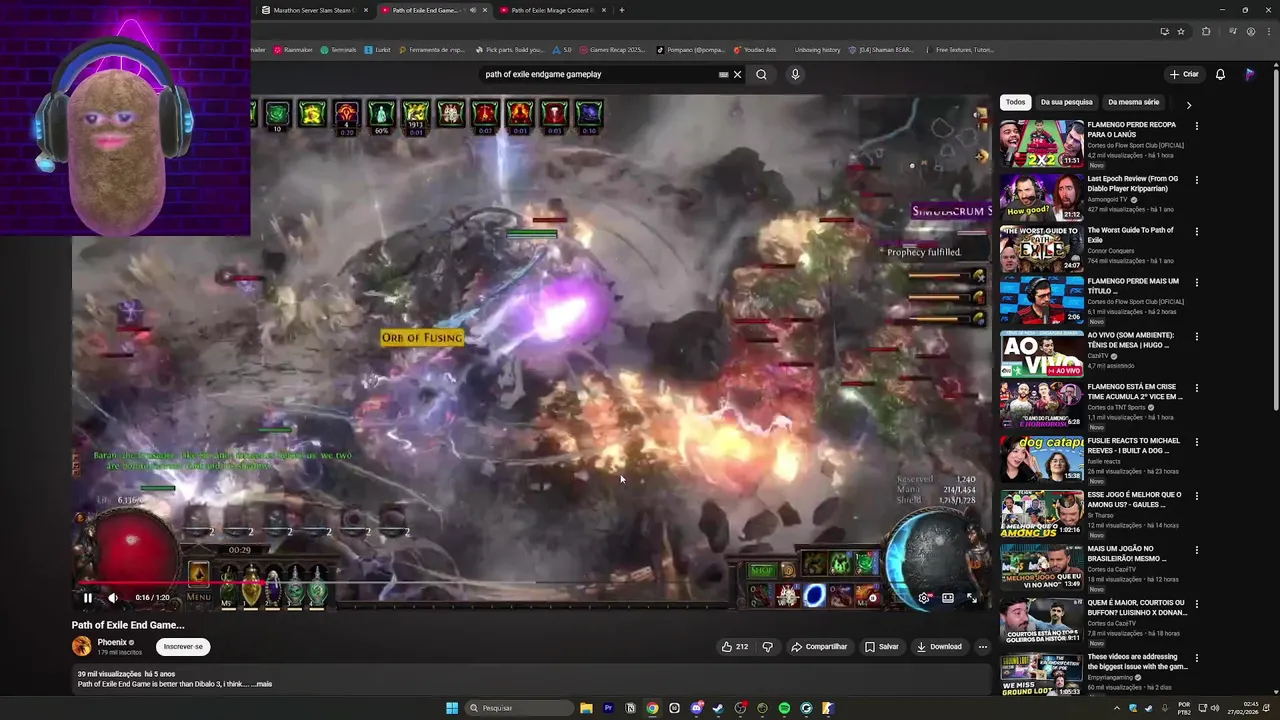Mute the video using the speaker icon

pyautogui.click(x=113, y=598)
